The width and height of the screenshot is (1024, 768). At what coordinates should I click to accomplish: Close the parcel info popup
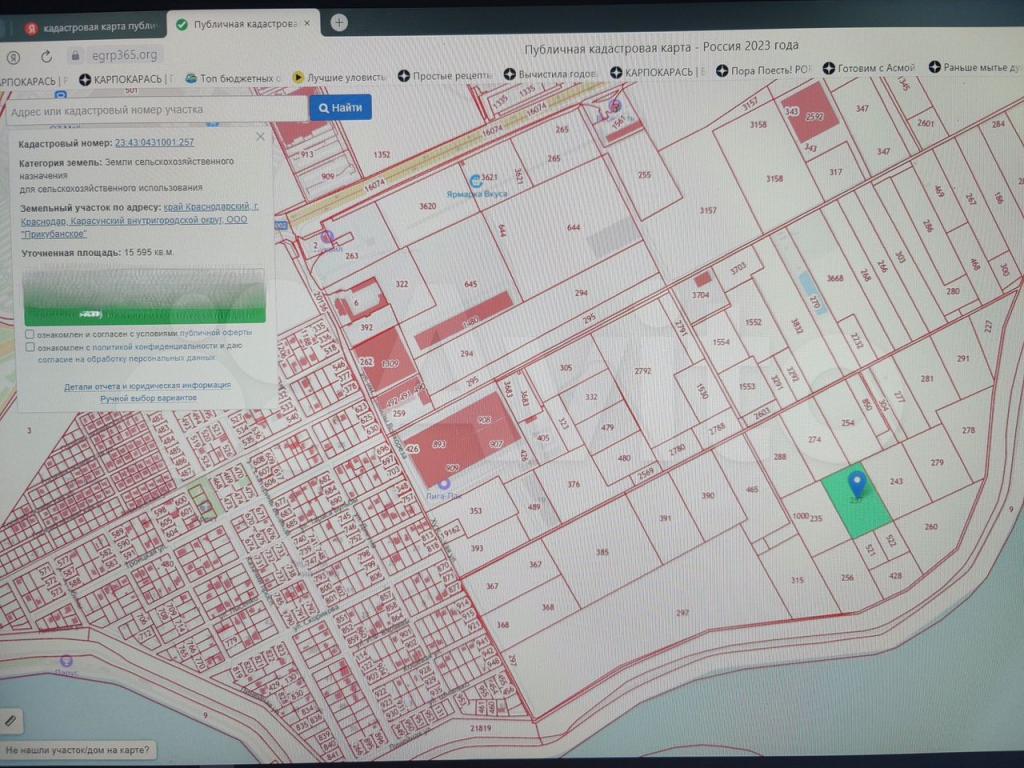coord(261,136)
